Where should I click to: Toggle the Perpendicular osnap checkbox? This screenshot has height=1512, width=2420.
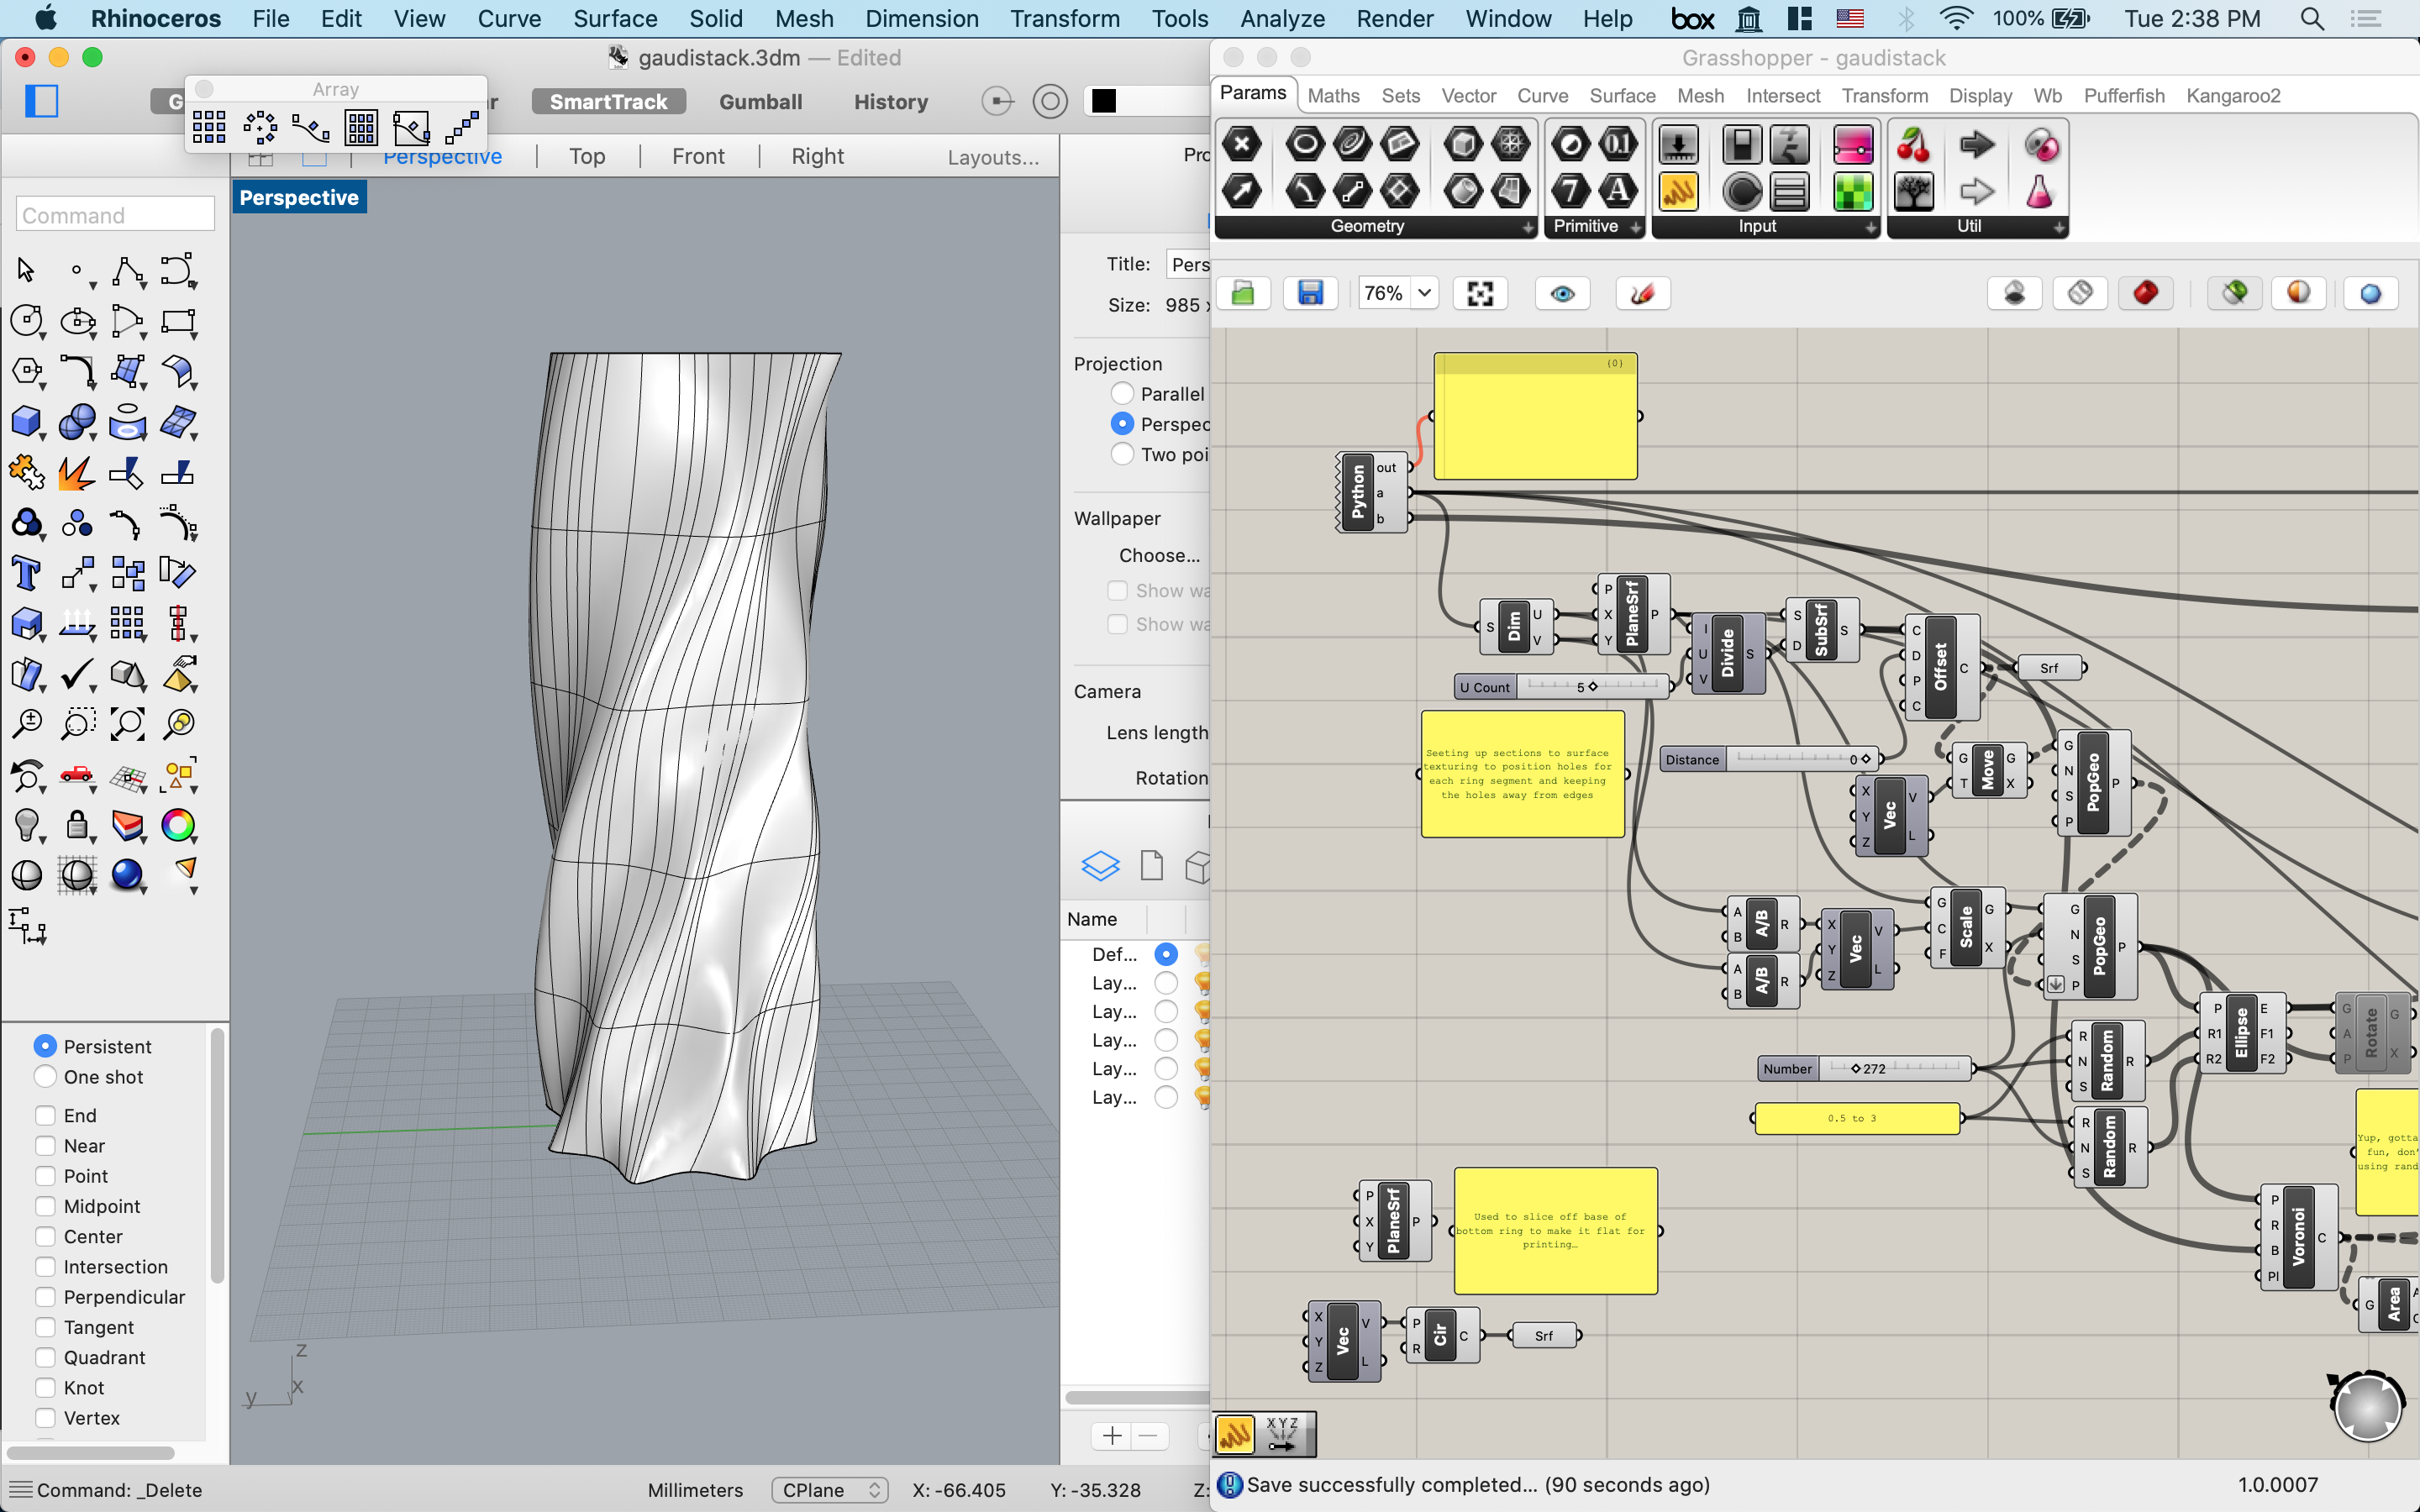[x=45, y=1297]
